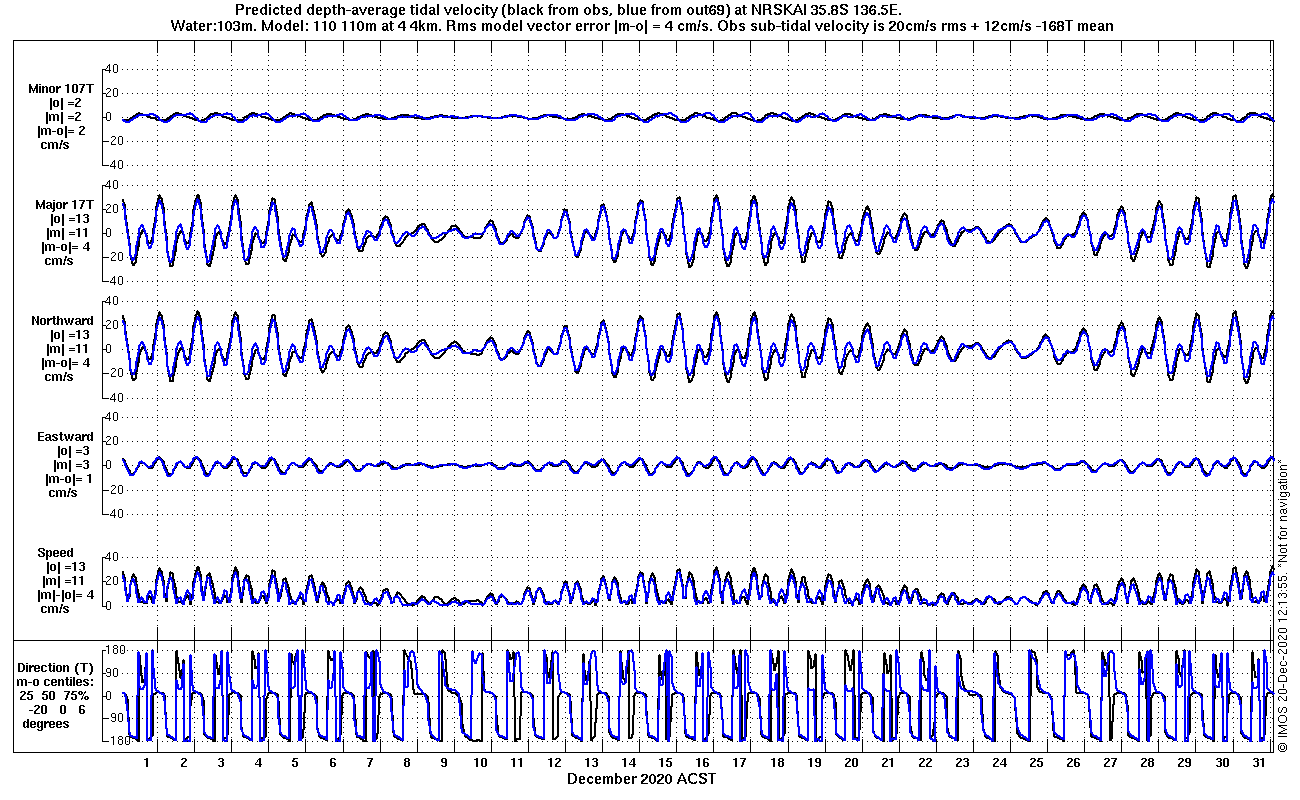Image resolution: width=1300 pixels, height=800 pixels.
Task: Select the 'Northward' panel label
Action: click(x=62, y=321)
